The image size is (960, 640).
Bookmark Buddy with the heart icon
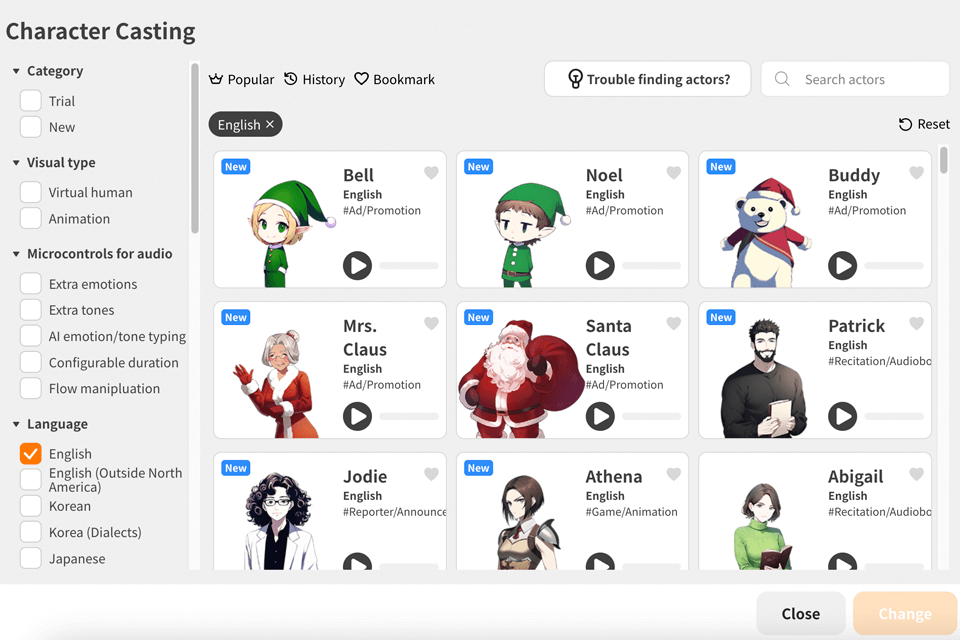tap(916, 173)
